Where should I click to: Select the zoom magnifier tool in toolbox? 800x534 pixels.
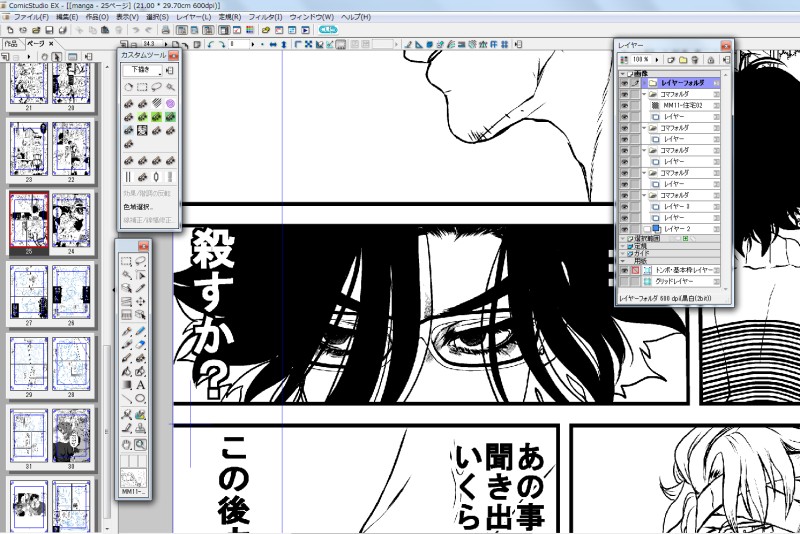[140, 445]
